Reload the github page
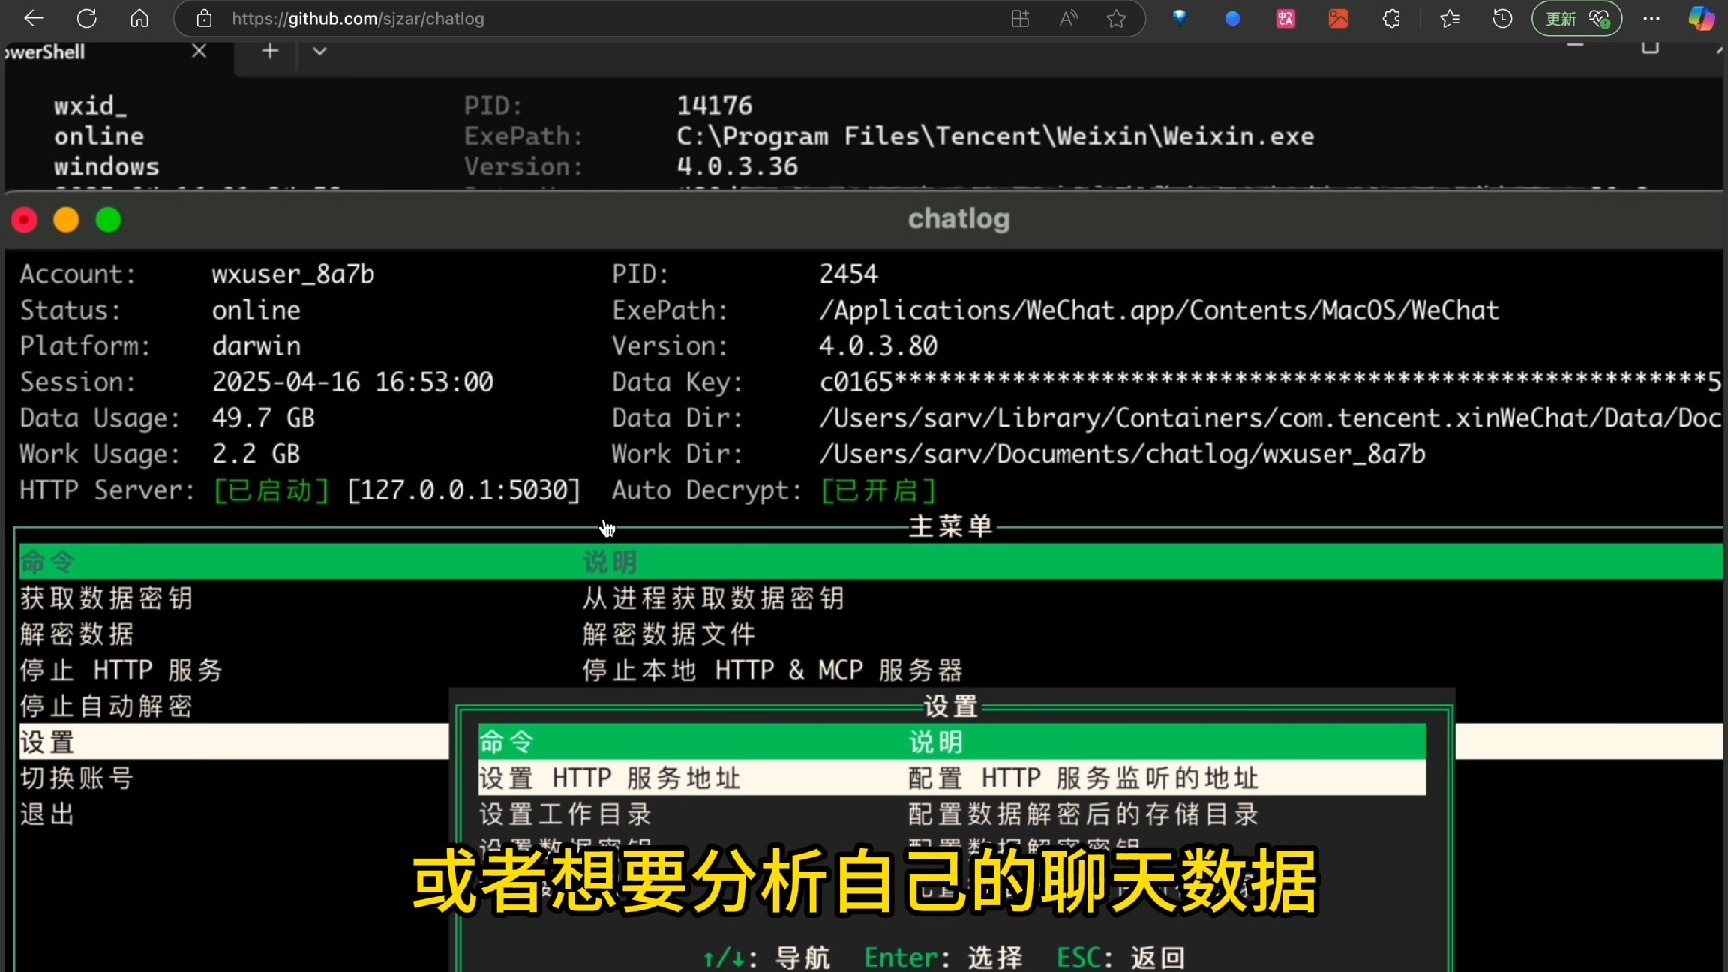The height and width of the screenshot is (972, 1728). (87, 18)
